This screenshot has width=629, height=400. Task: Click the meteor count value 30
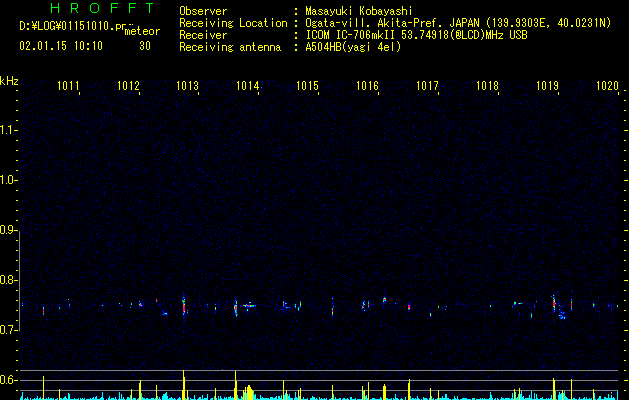[x=145, y=46]
